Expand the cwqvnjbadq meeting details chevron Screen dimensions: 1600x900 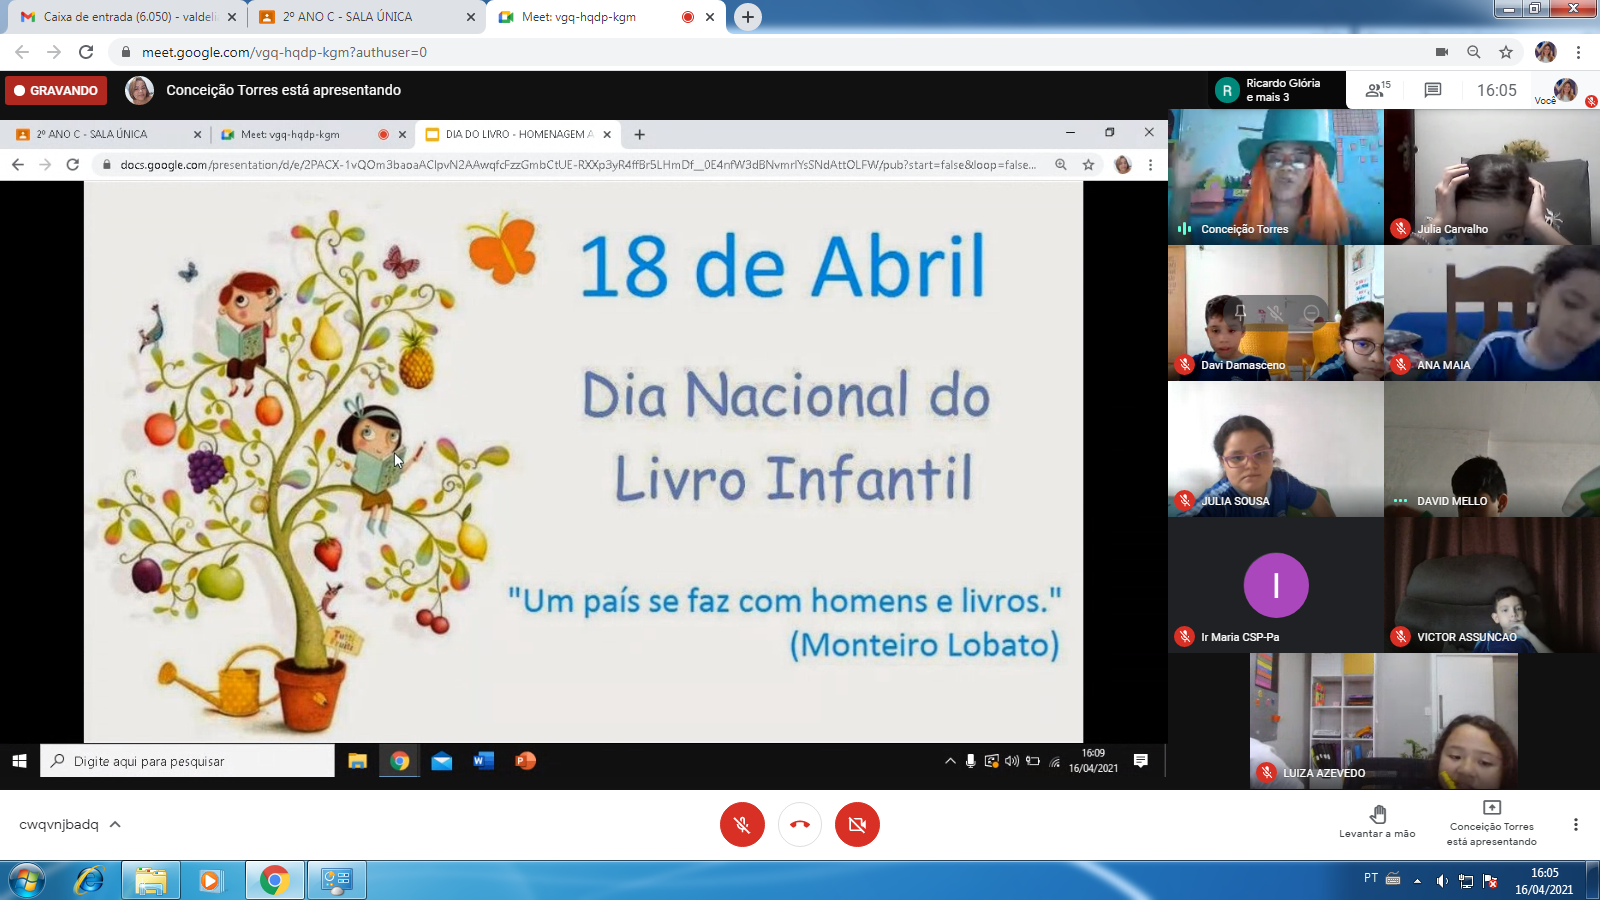113,825
